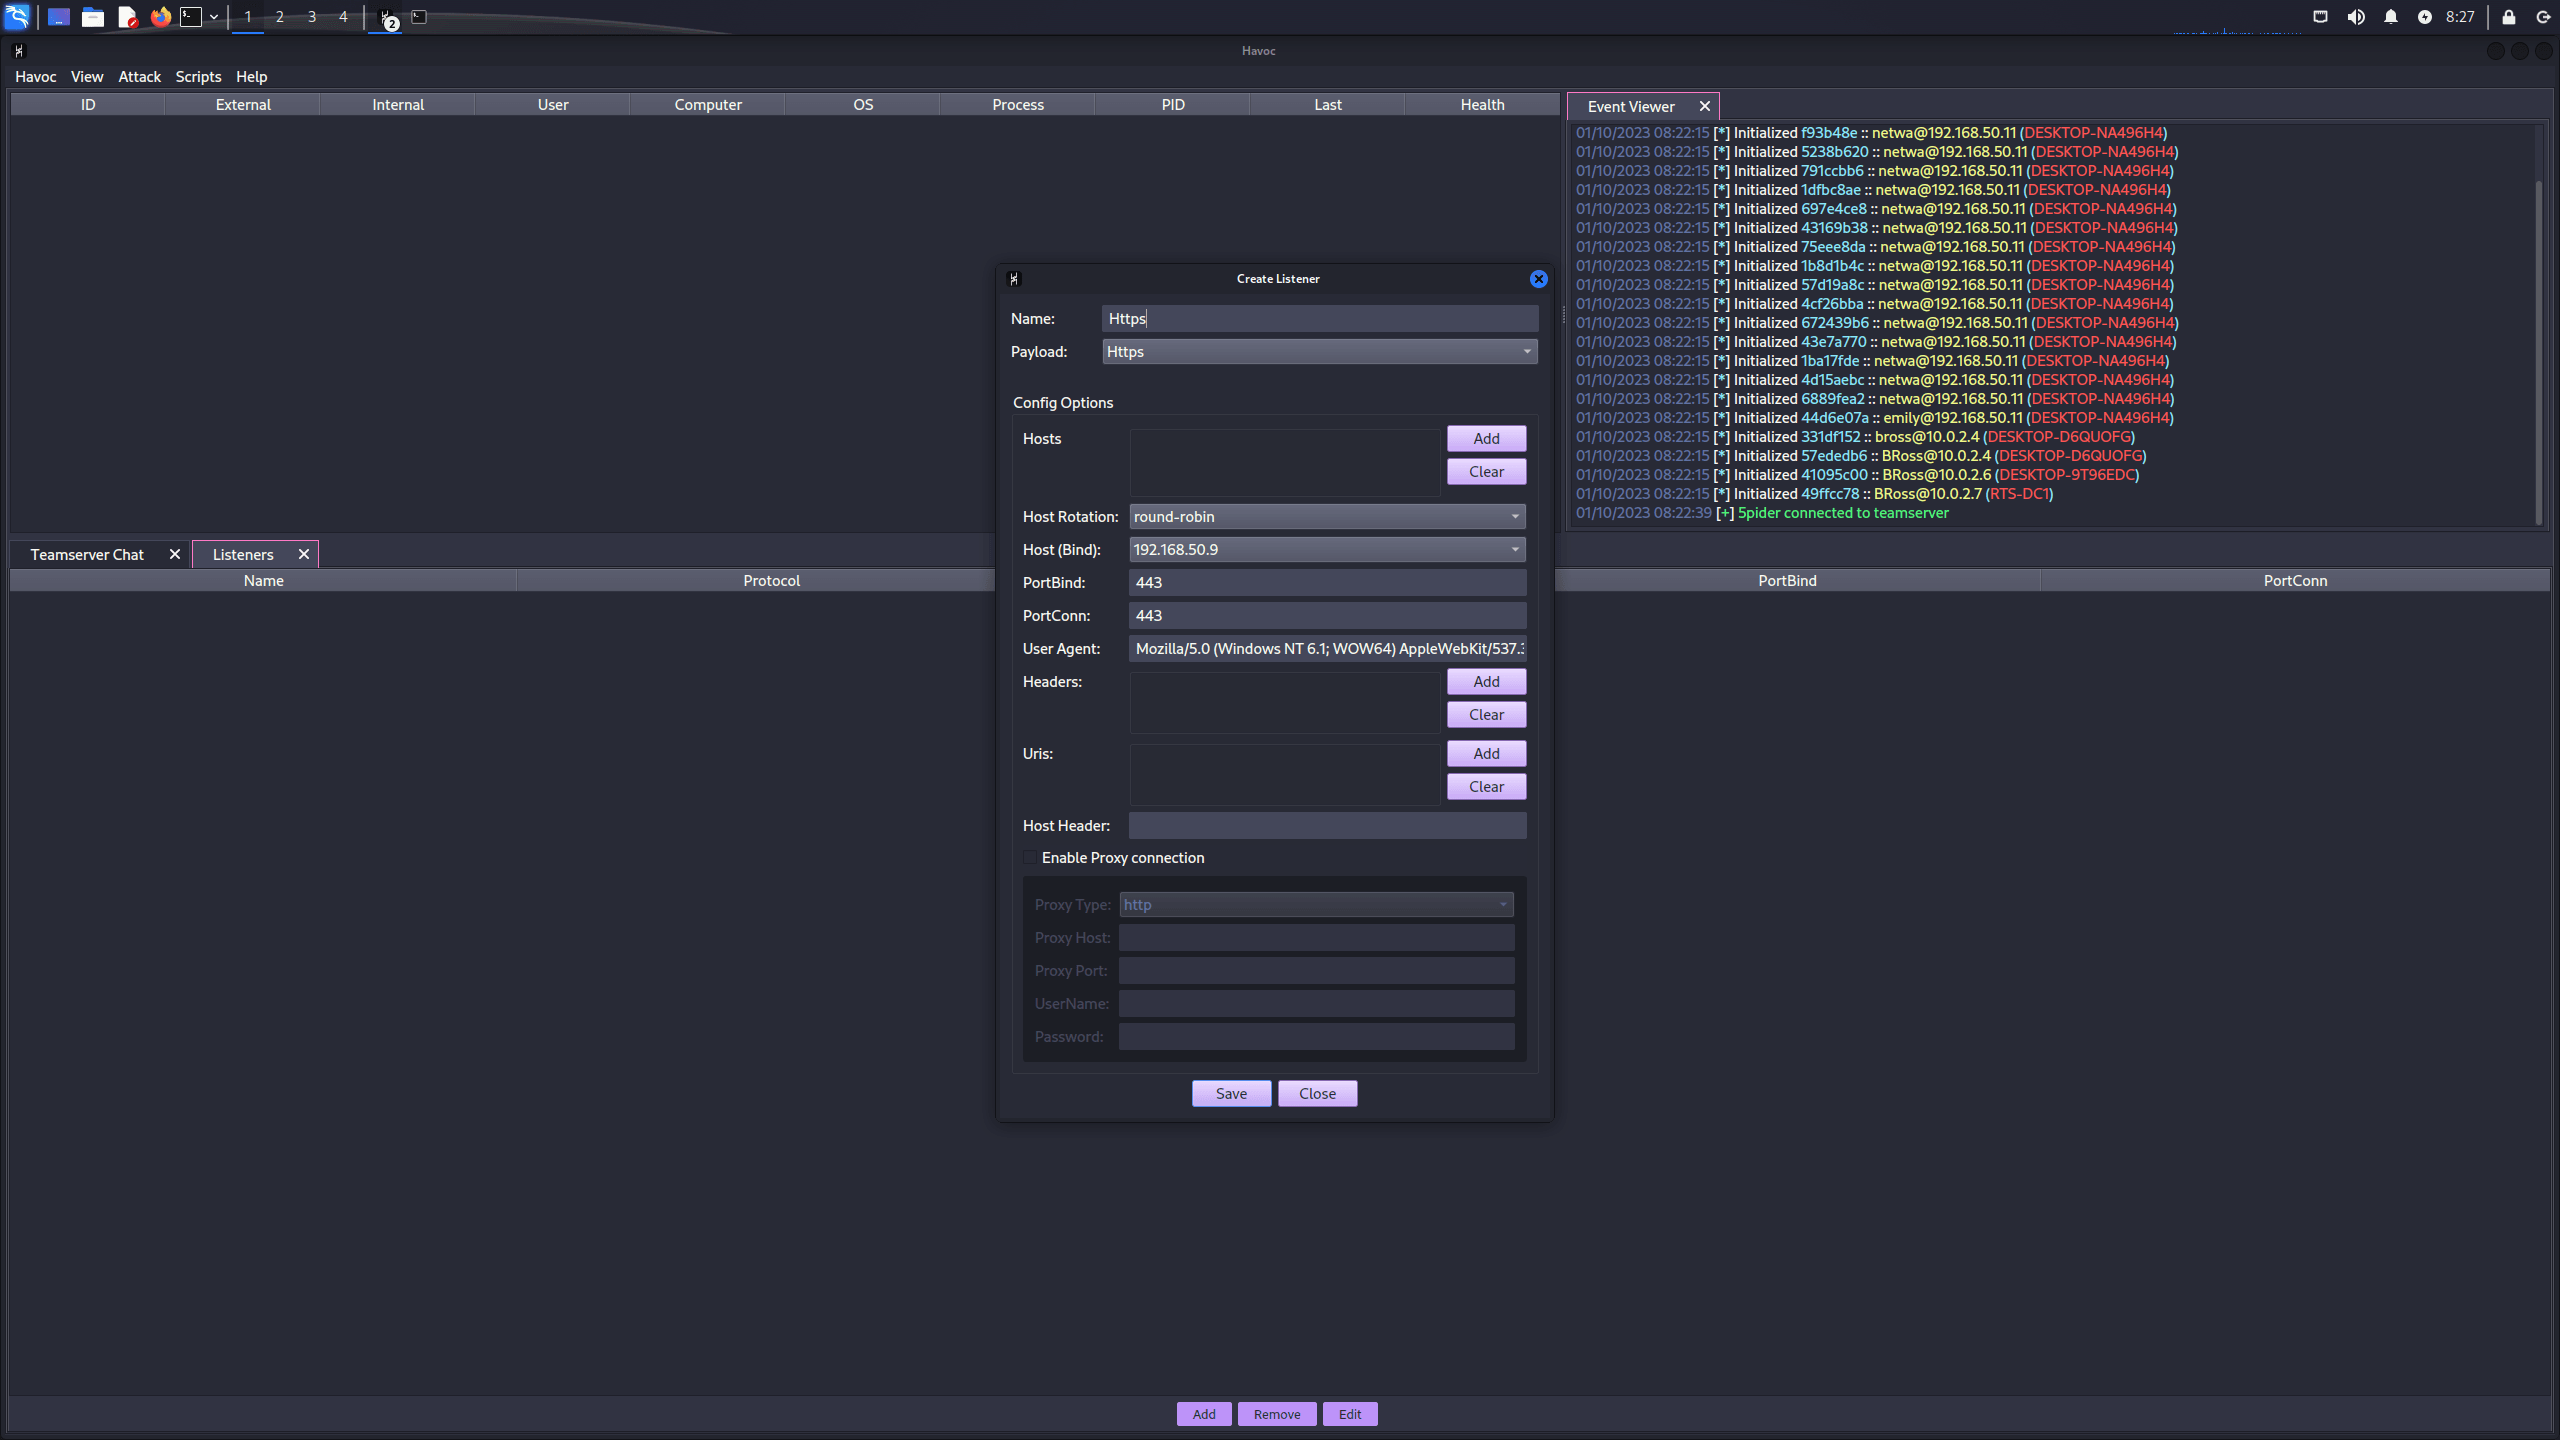2560x1440 pixels.
Task: Click the Host Header input field
Action: tap(1327, 825)
